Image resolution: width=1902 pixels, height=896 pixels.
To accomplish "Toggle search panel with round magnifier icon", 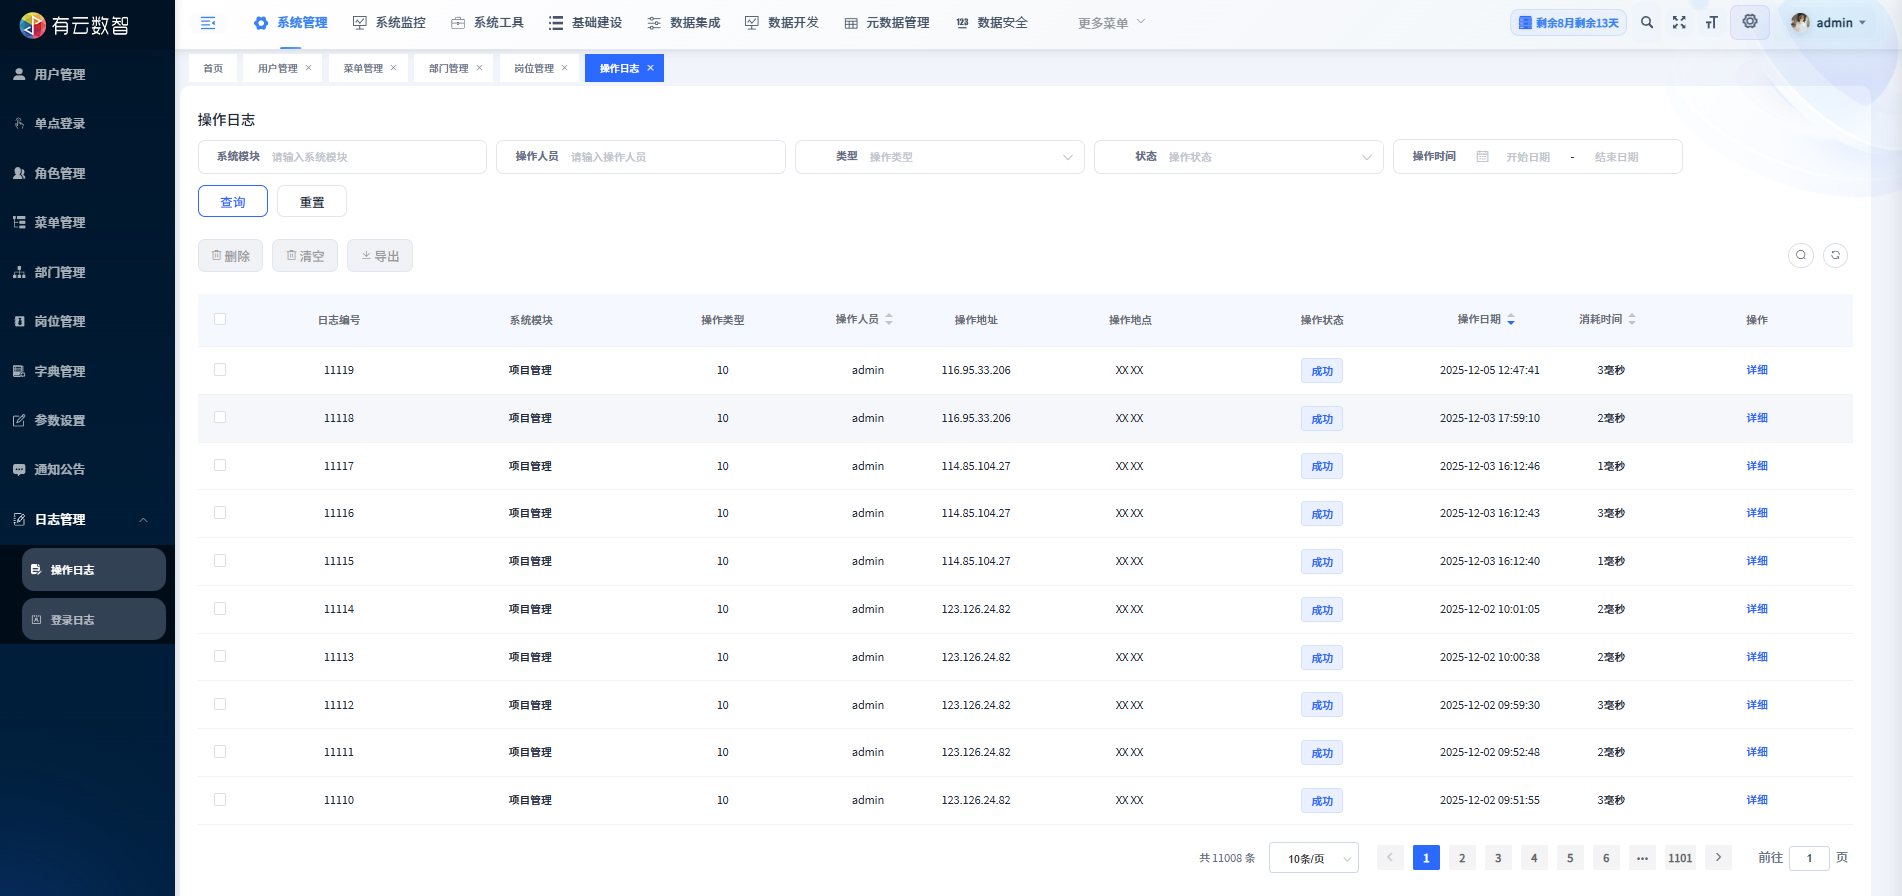I will (1801, 255).
